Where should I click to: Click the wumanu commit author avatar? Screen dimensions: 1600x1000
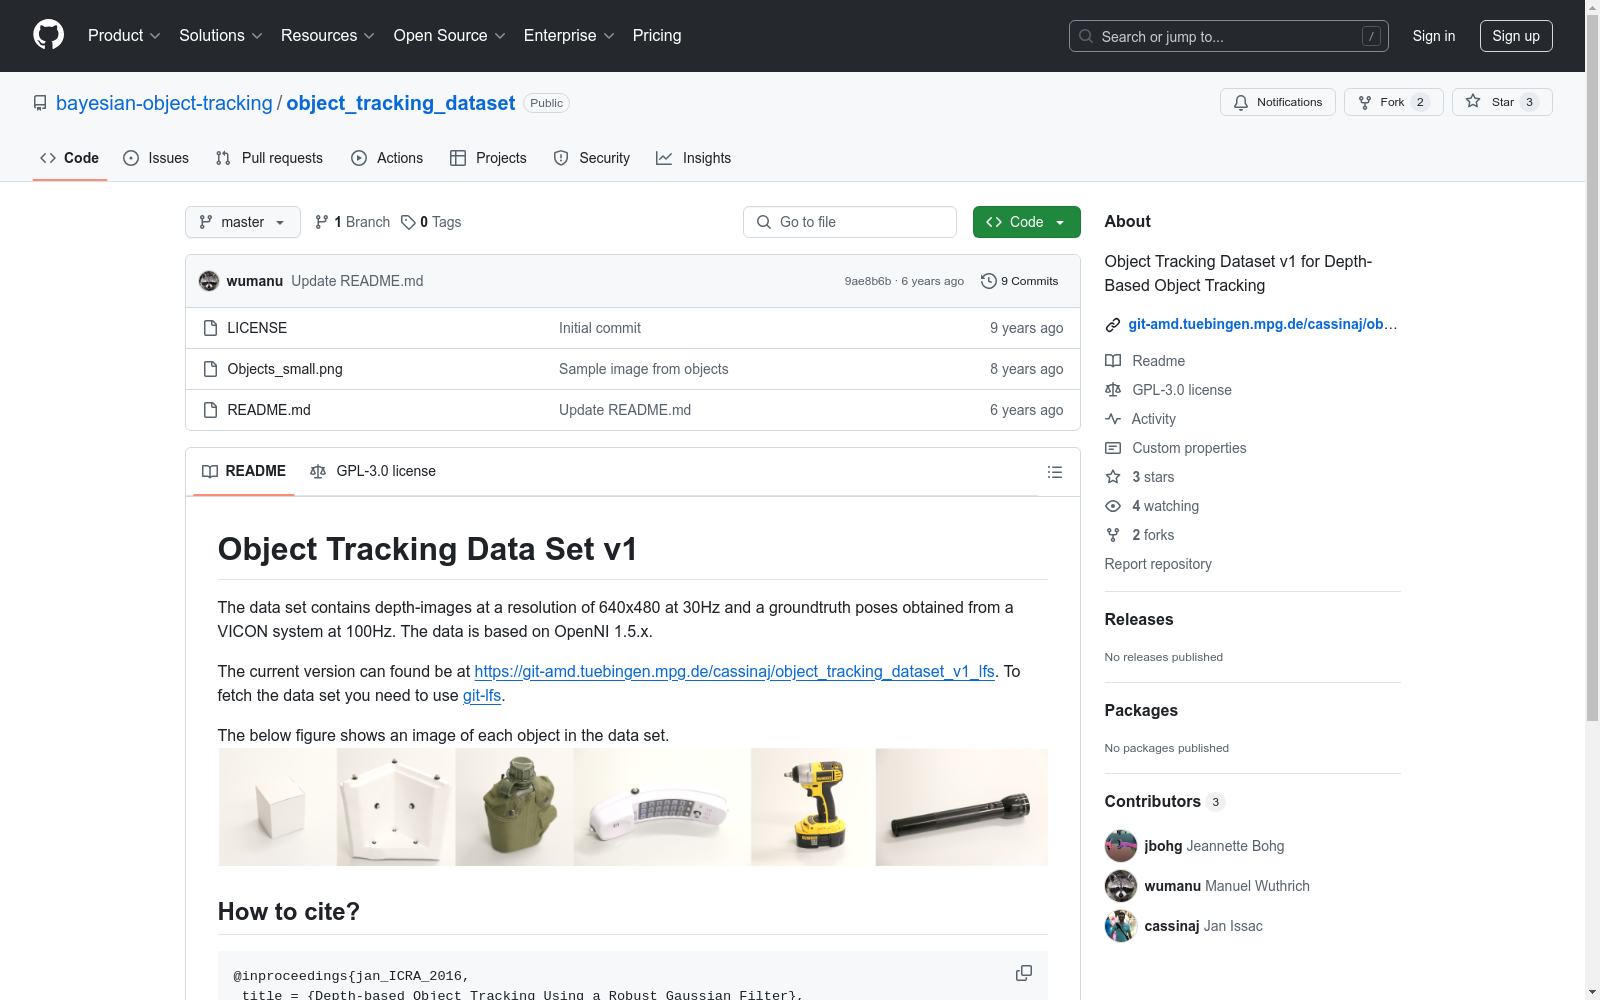[x=209, y=281]
